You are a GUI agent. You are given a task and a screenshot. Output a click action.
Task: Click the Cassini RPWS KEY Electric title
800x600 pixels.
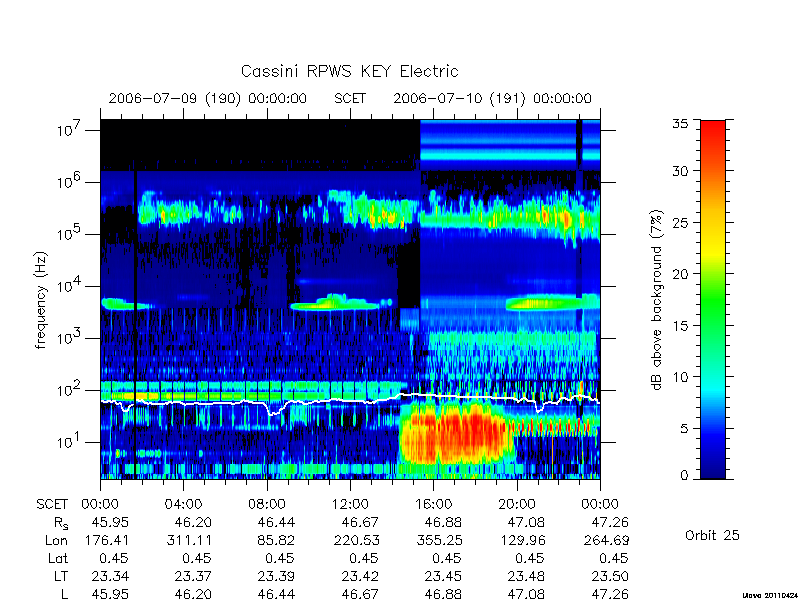pos(349,71)
